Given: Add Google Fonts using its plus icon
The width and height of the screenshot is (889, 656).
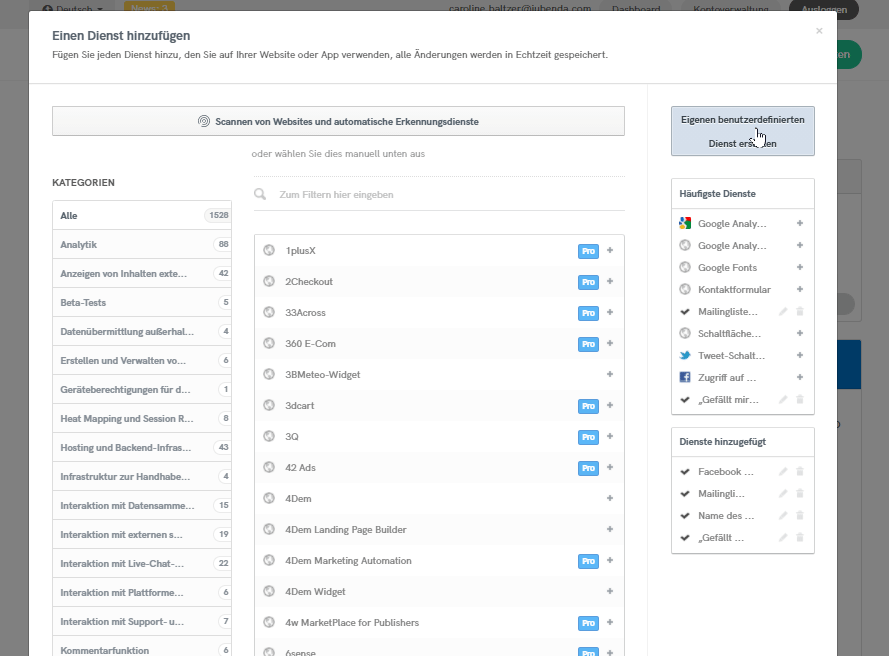Looking at the screenshot, I should pyautogui.click(x=800, y=268).
